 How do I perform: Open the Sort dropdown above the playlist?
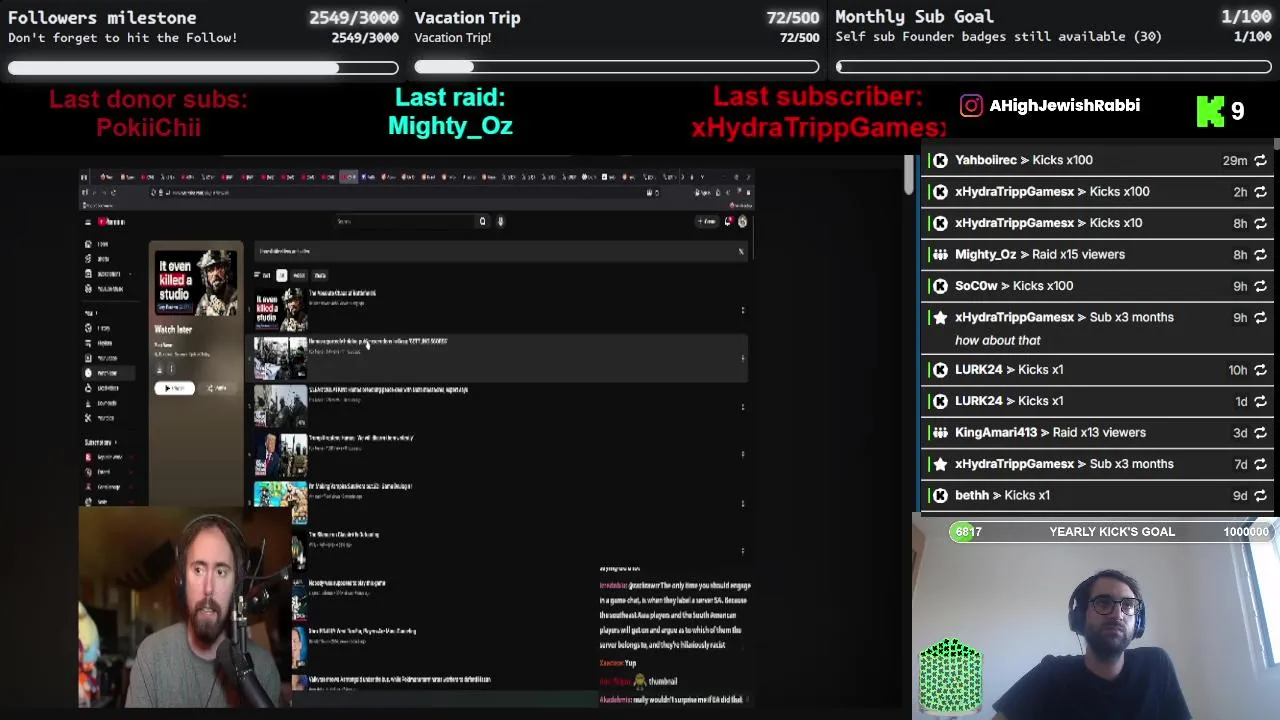point(262,275)
